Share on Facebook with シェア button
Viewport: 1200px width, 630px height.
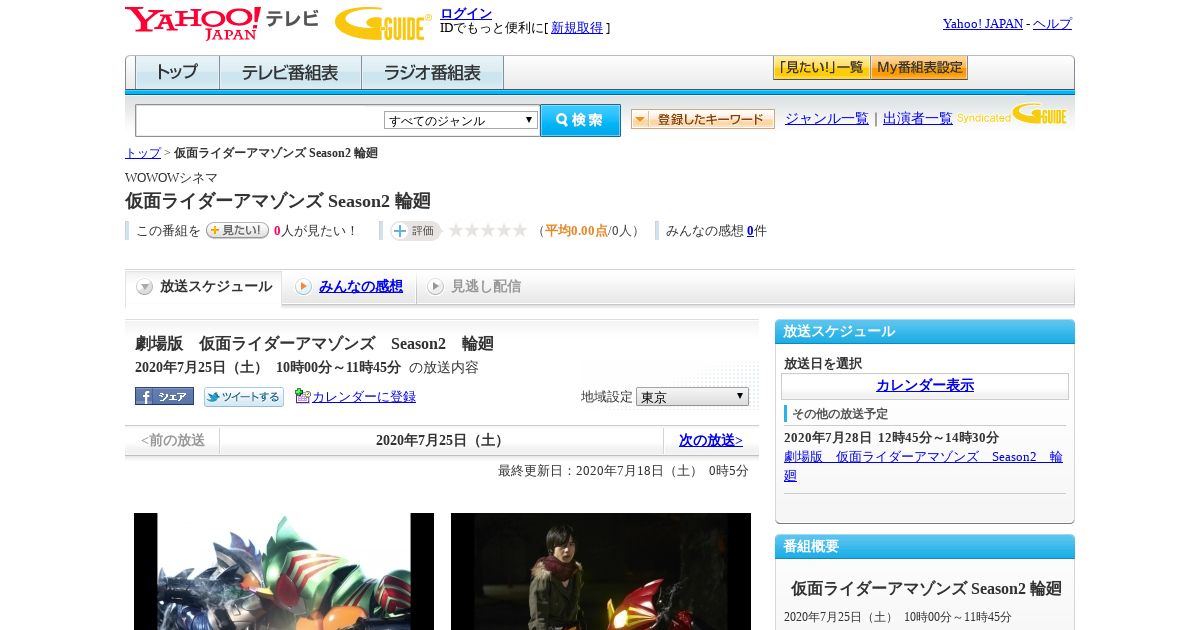click(164, 396)
